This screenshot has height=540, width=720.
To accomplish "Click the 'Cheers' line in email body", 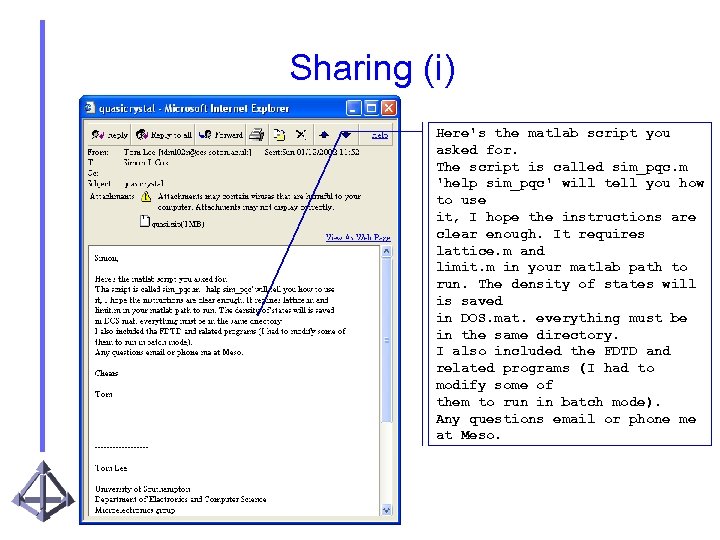I will point(107,373).
